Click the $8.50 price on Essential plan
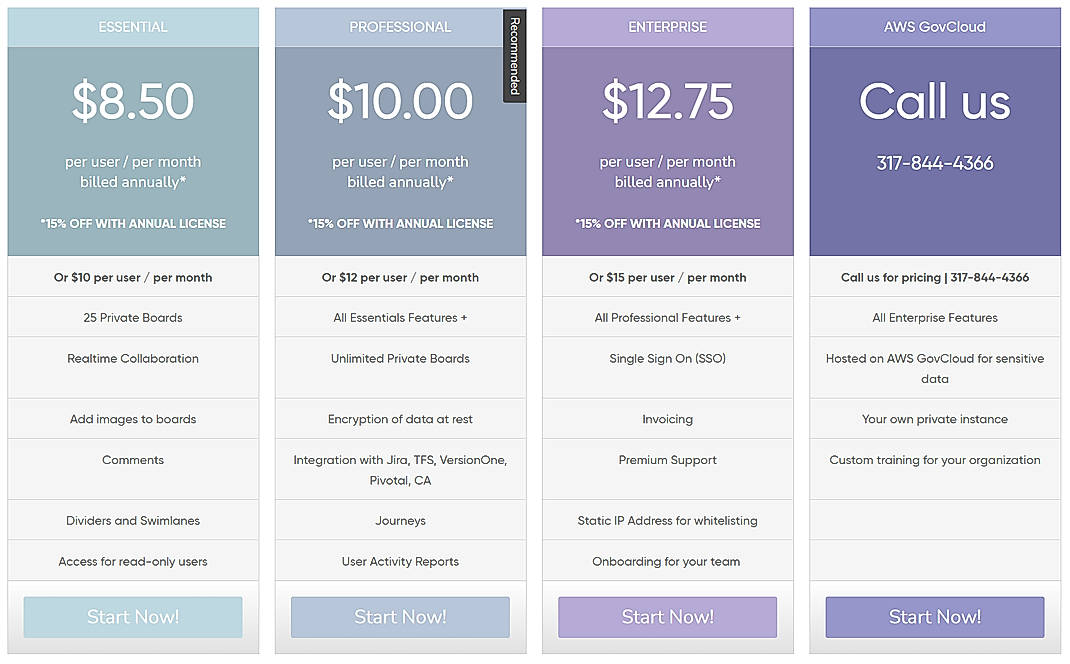The width and height of the screenshot is (1070, 664). point(132,100)
